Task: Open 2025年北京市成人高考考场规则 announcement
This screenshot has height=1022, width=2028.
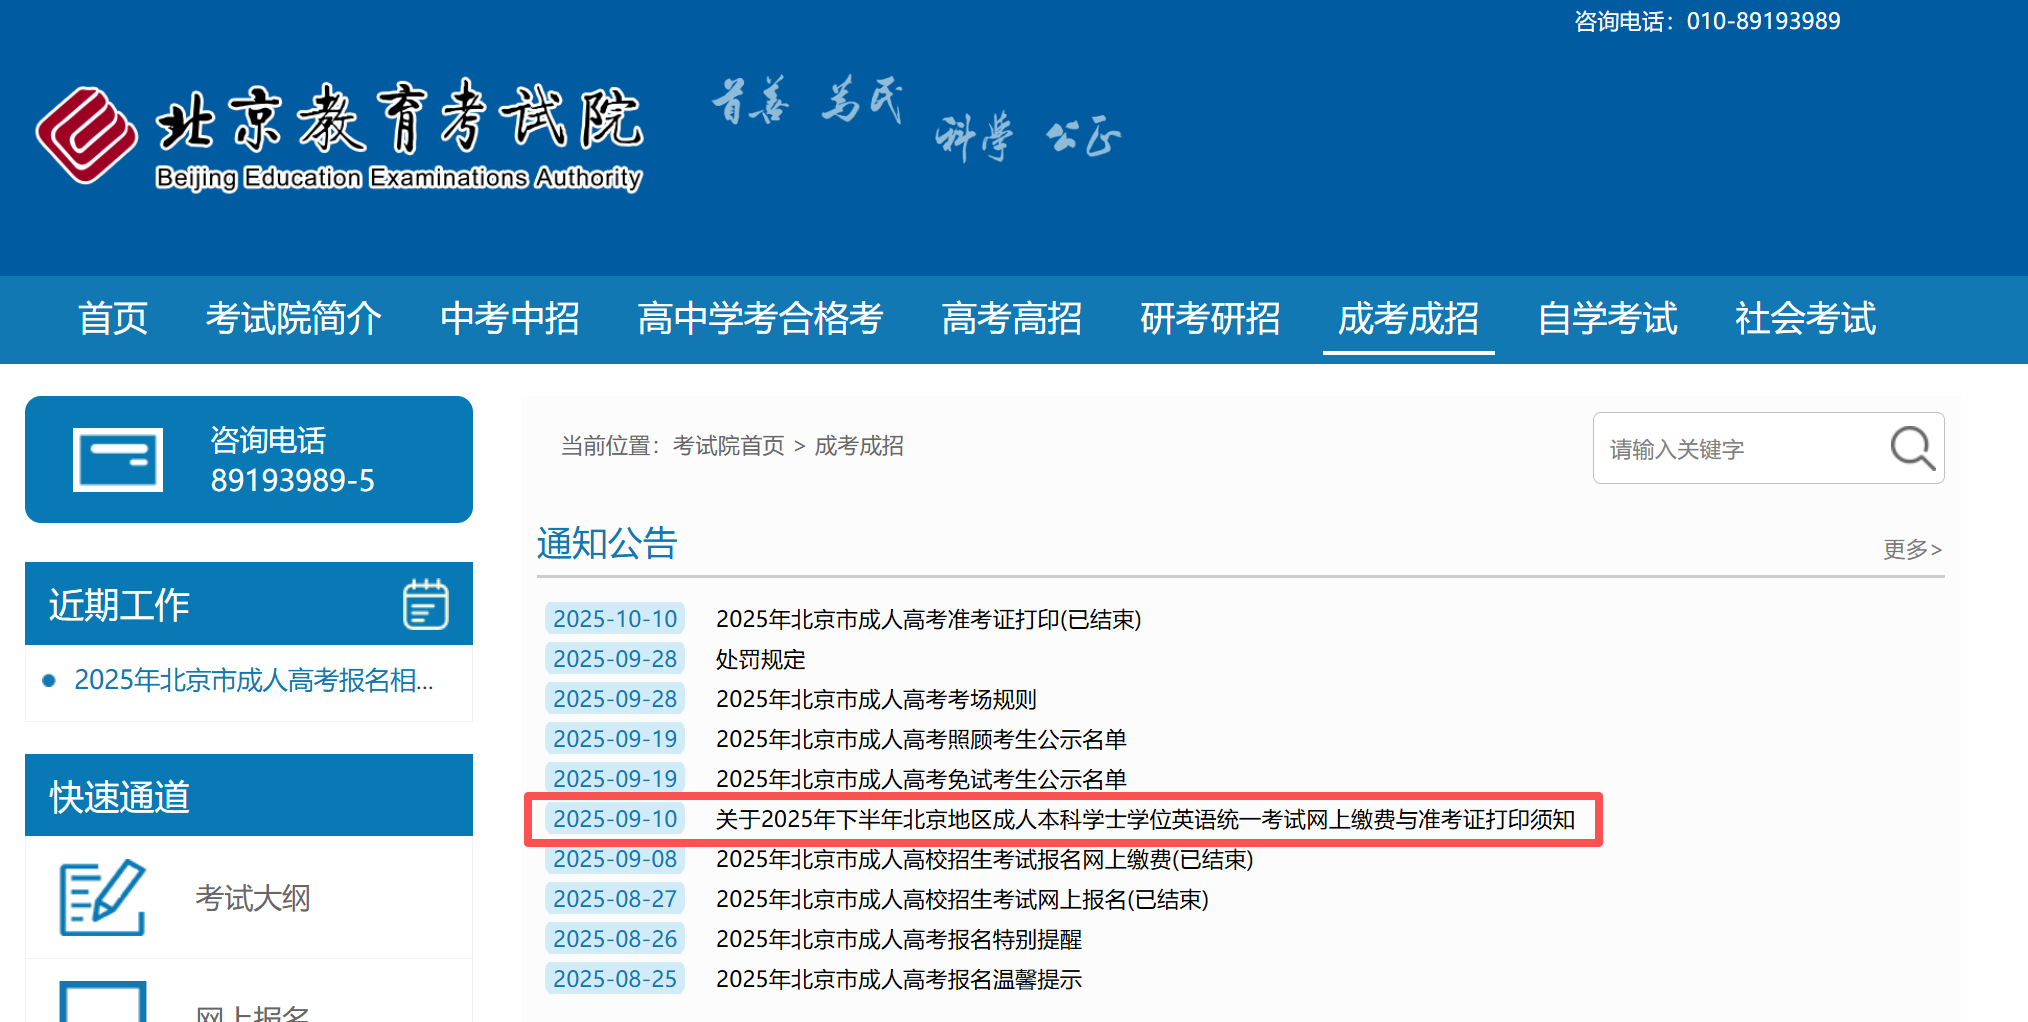Action: pos(876,699)
